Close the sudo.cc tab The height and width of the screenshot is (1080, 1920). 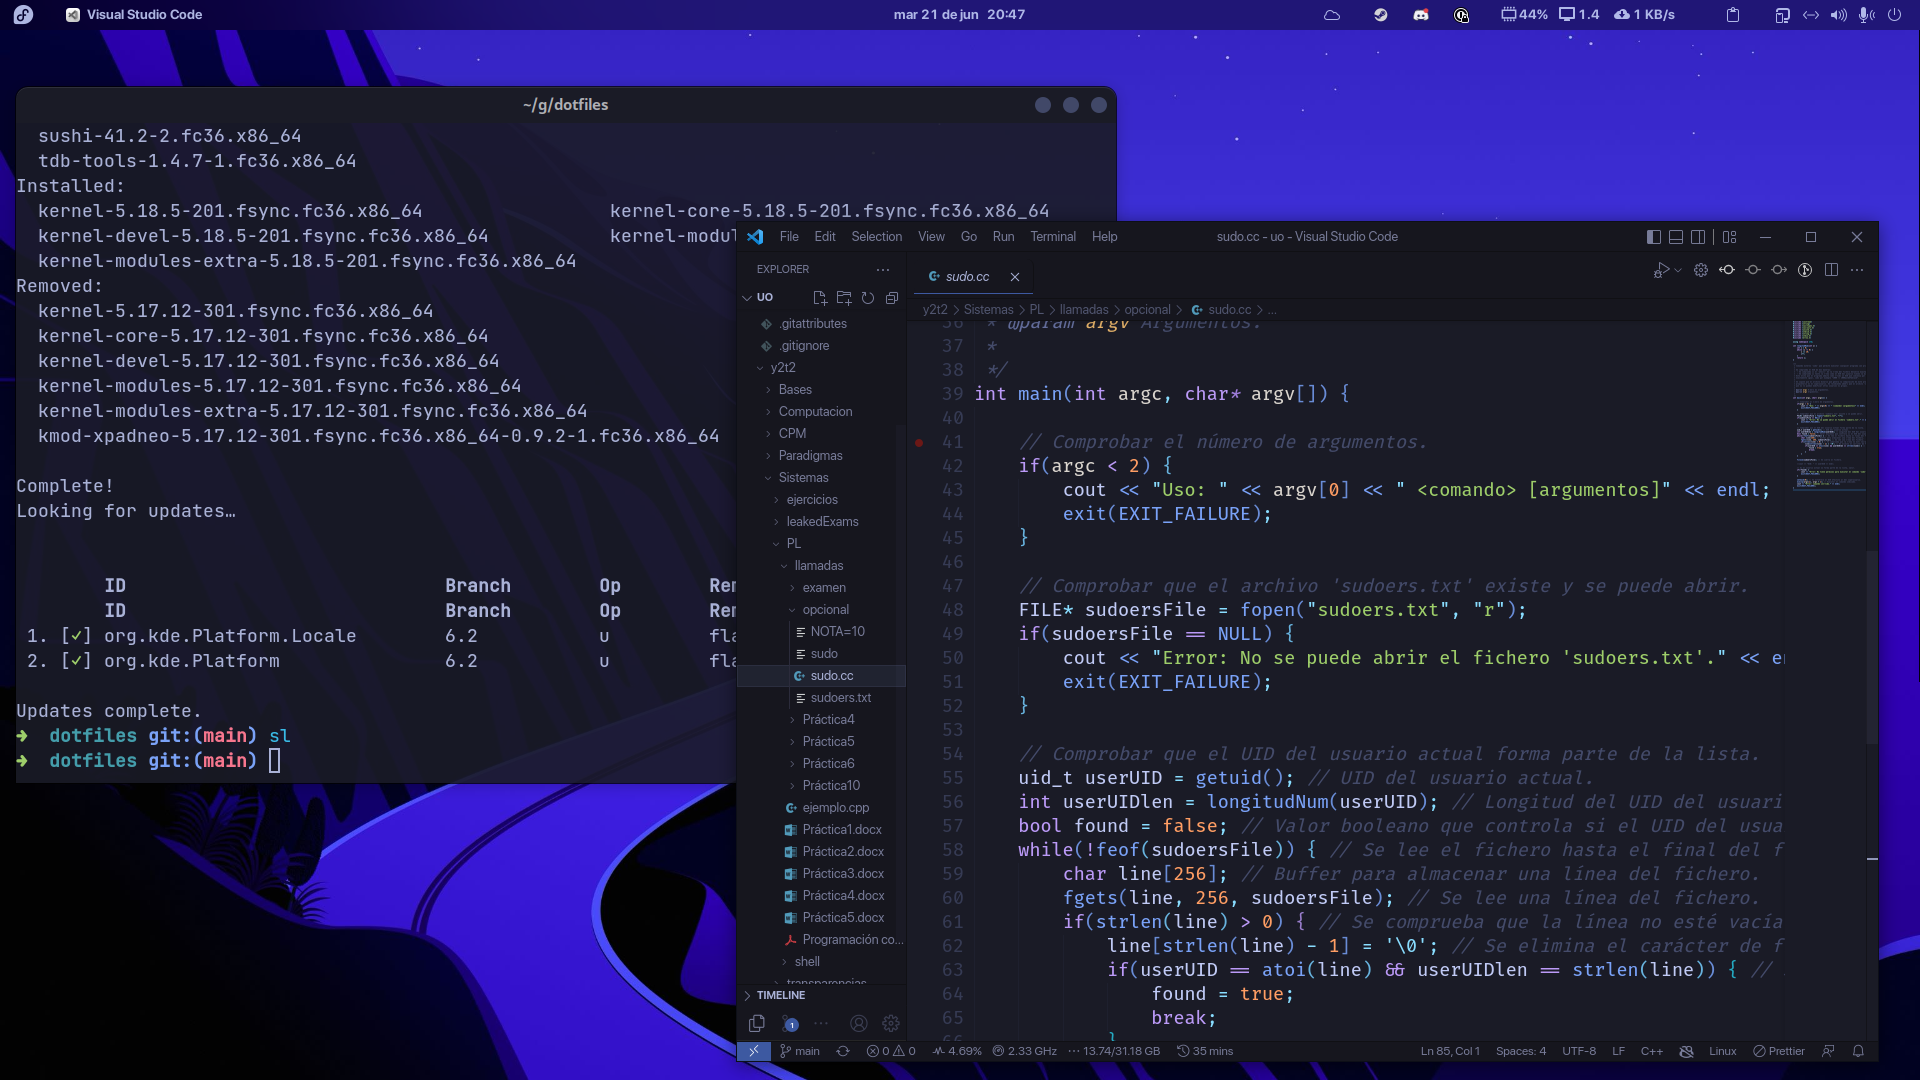(x=1015, y=277)
